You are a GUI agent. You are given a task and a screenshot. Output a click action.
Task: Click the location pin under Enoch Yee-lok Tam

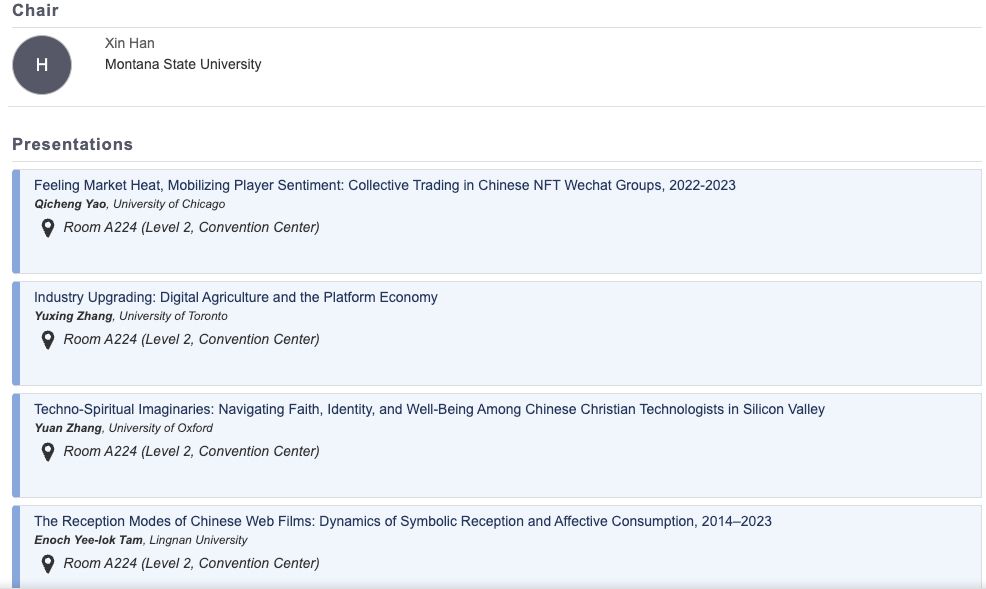(48, 563)
